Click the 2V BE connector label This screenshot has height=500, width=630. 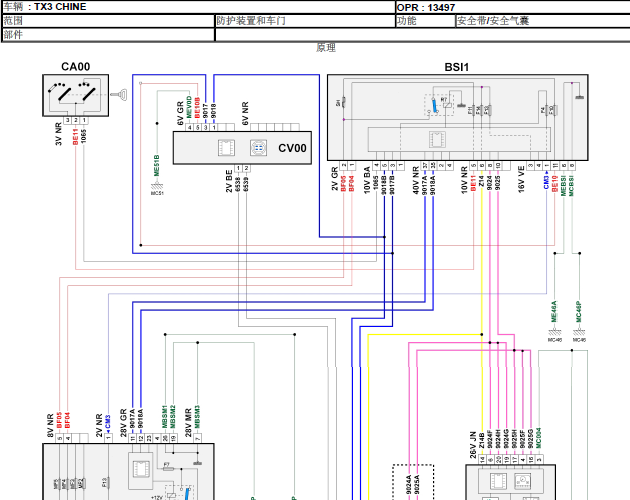(229, 181)
